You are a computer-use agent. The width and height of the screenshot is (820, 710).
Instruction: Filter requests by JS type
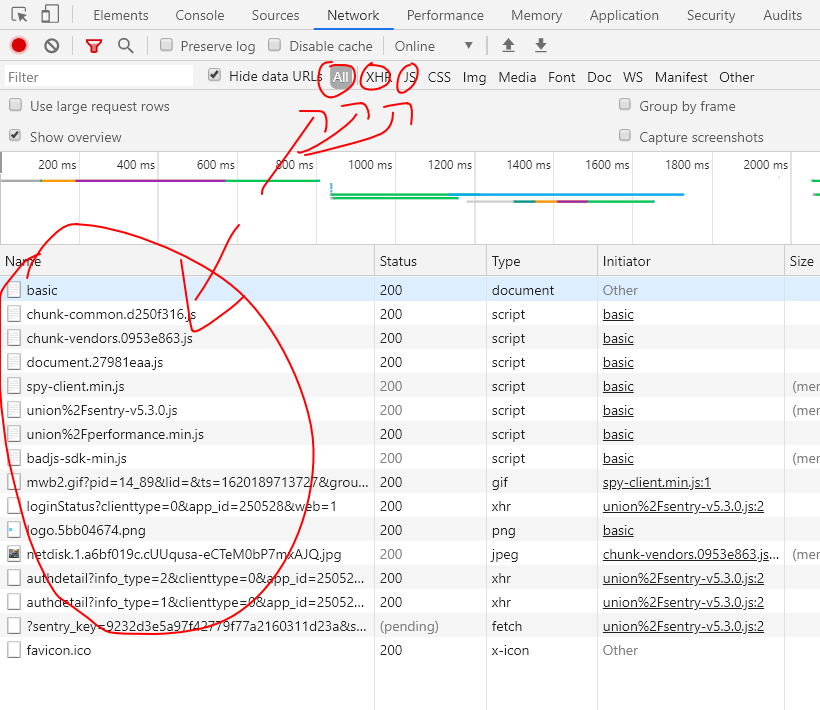409,77
